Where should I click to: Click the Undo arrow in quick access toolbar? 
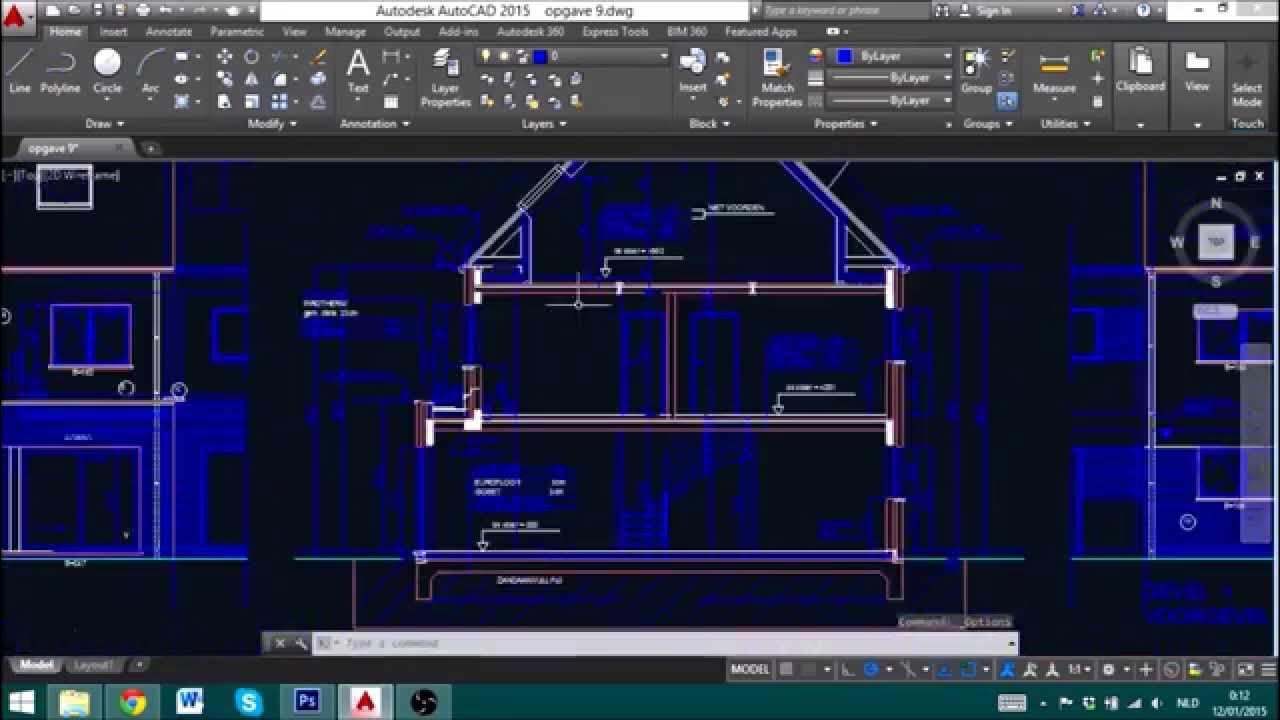click(166, 10)
